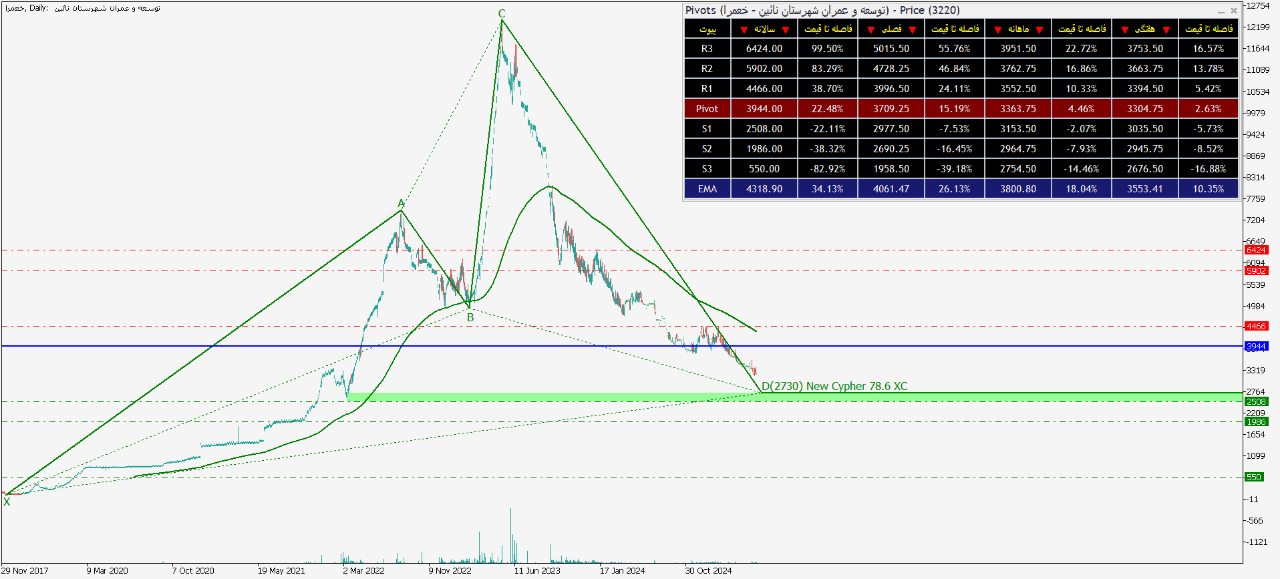This screenshot has width=1280, height=579.
Task: Select the X point label at the pattern start
Action: 7,502
